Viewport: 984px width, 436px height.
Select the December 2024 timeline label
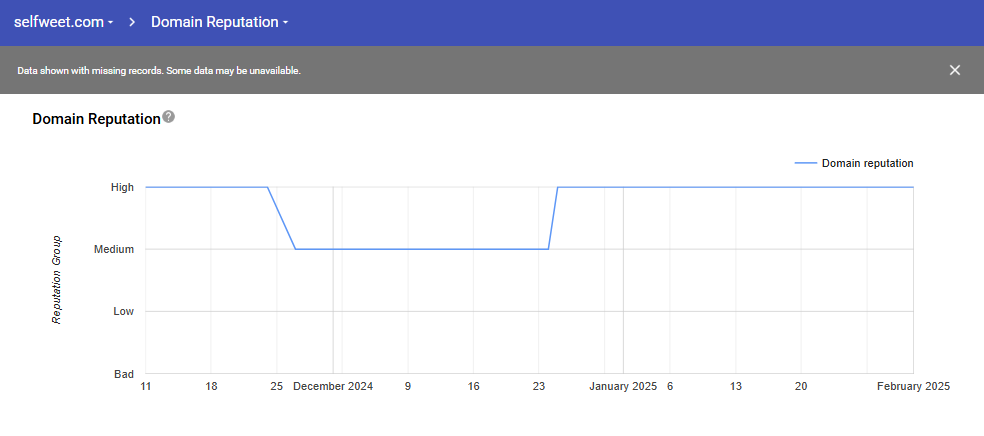tap(333, 386)
